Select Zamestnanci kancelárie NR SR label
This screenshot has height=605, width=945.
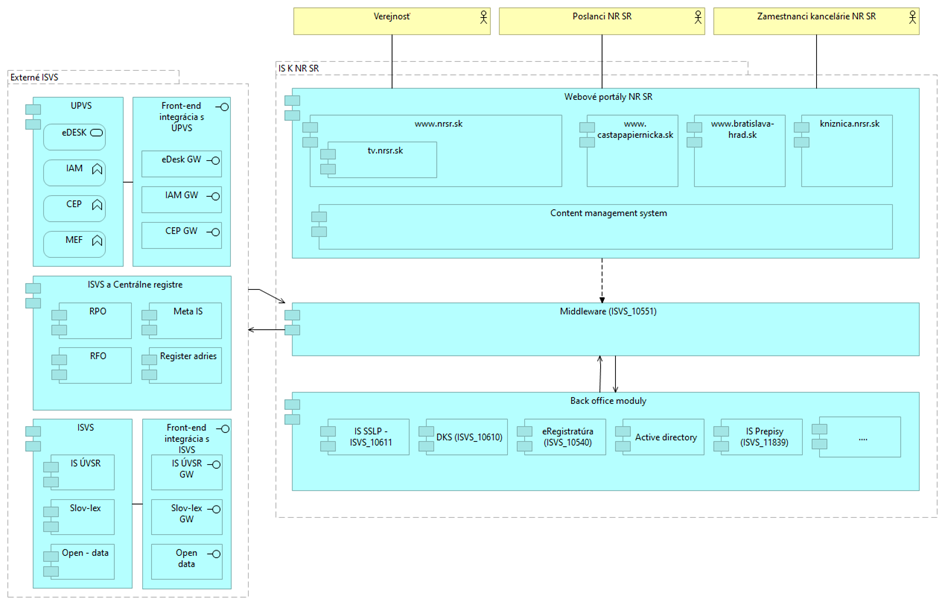817,16
